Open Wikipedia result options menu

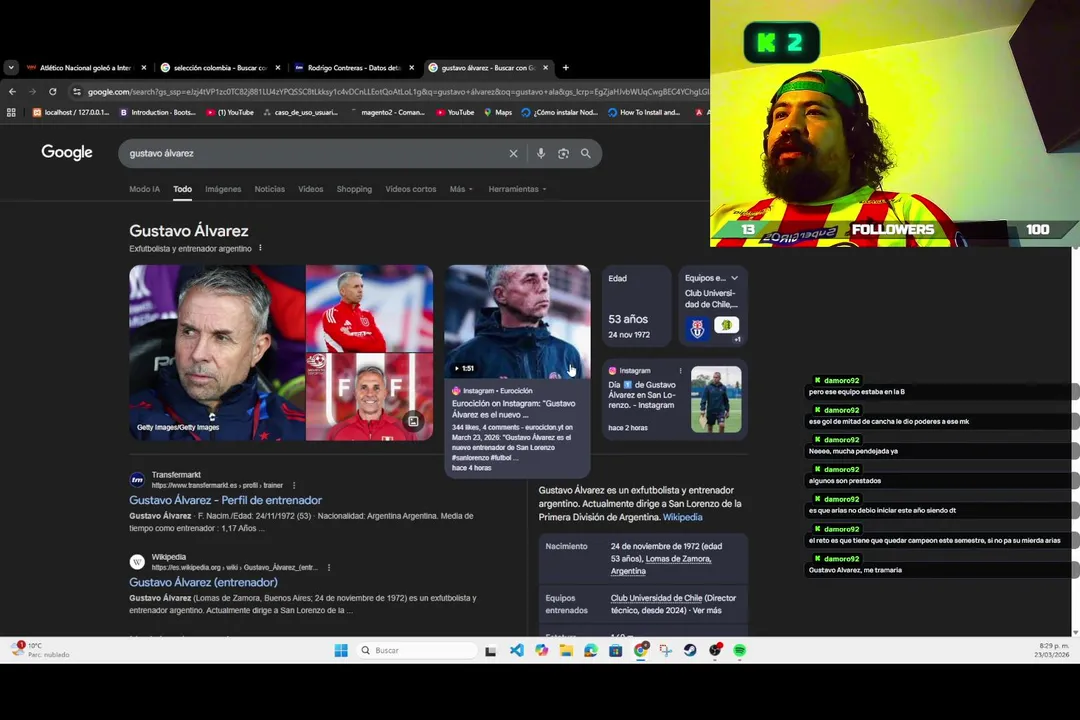click(329, 568)
